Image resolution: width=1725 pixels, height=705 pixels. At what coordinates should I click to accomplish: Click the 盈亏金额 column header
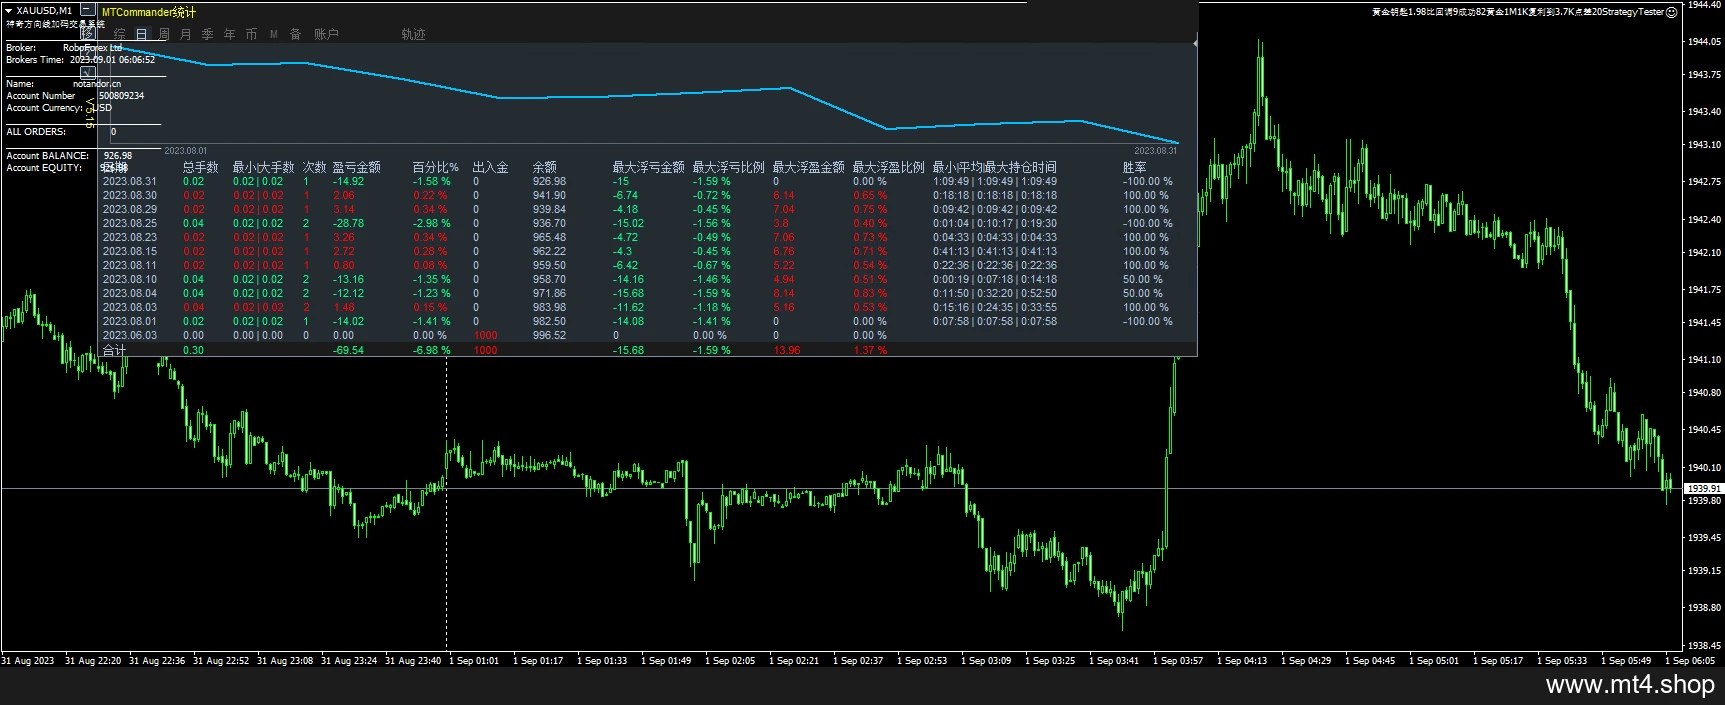pos(357,167)
